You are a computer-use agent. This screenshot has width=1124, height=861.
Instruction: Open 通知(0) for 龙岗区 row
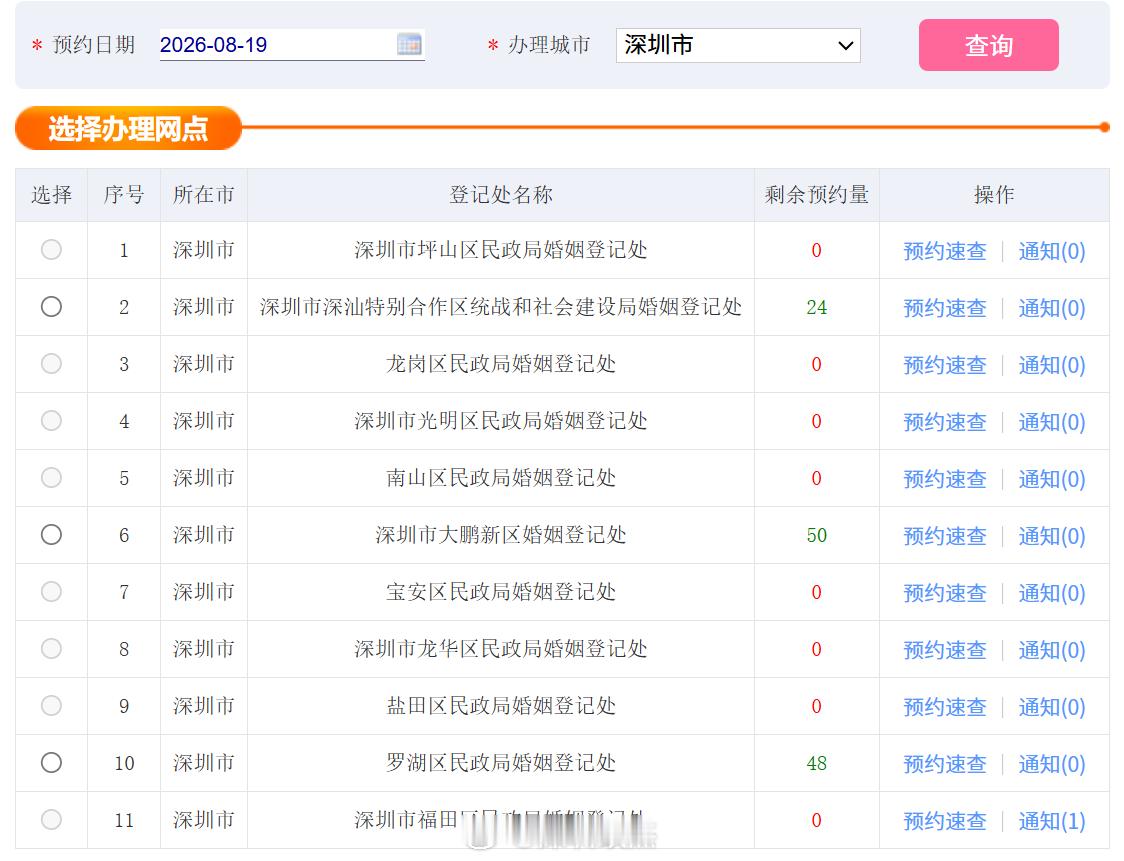[x=1052, y=365]
